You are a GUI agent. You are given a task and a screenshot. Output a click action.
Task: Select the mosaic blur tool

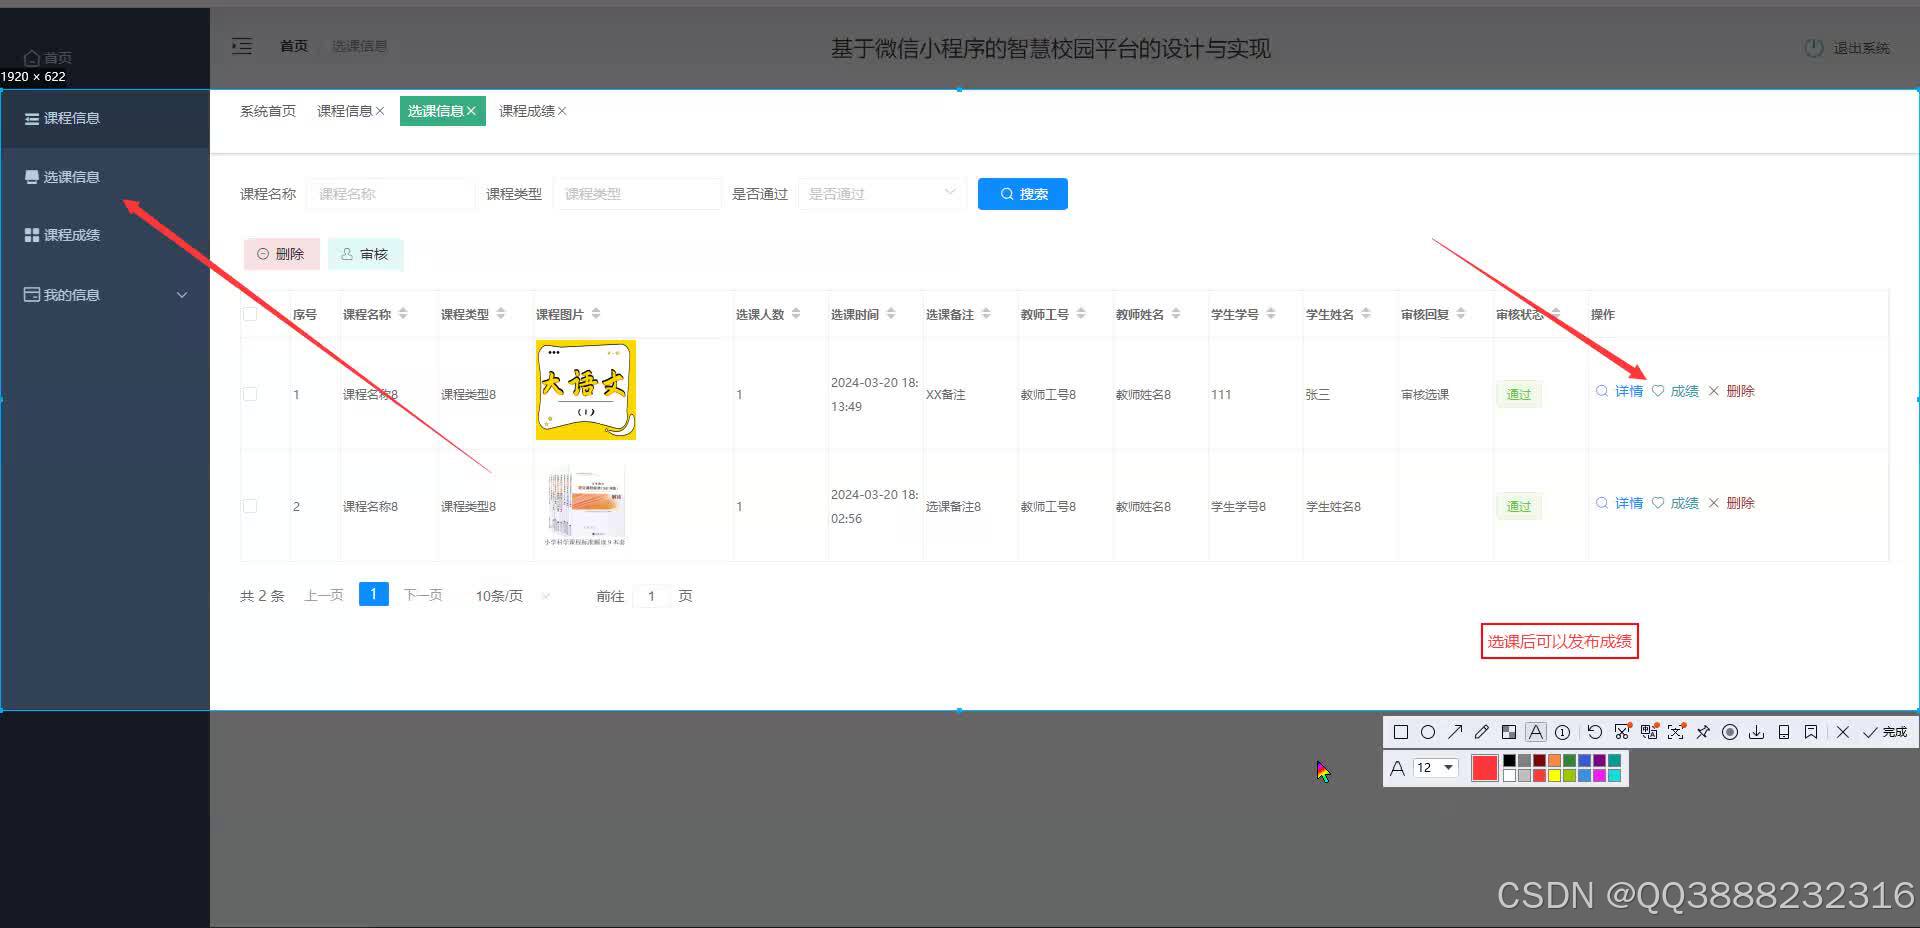1509,732
